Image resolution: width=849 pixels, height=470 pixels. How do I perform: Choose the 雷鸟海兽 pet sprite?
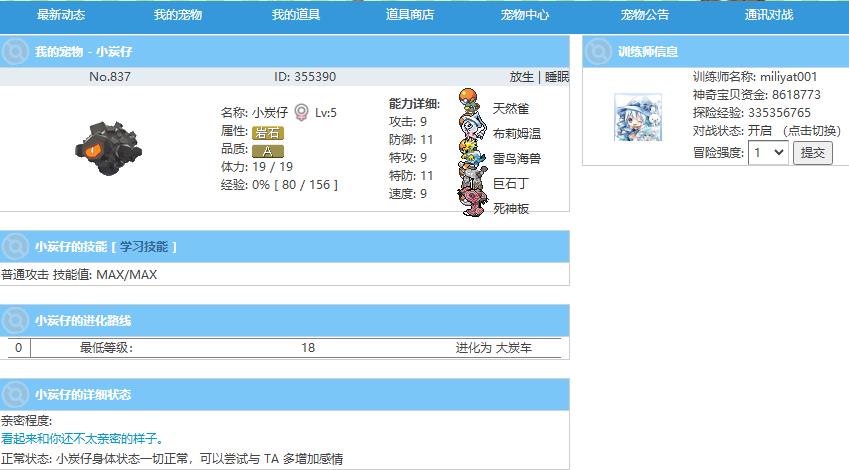[x=470, y=153]
